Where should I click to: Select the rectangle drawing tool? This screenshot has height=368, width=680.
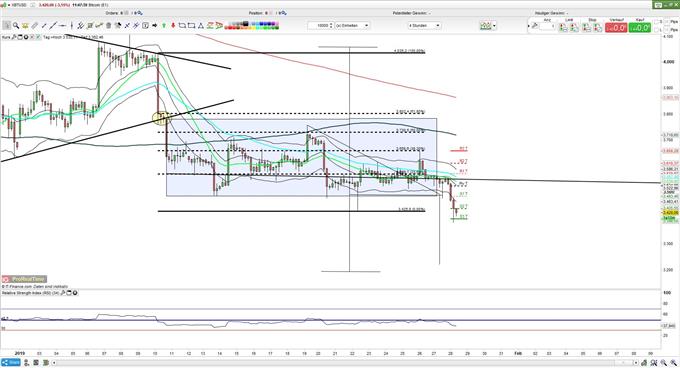(191, 26)
